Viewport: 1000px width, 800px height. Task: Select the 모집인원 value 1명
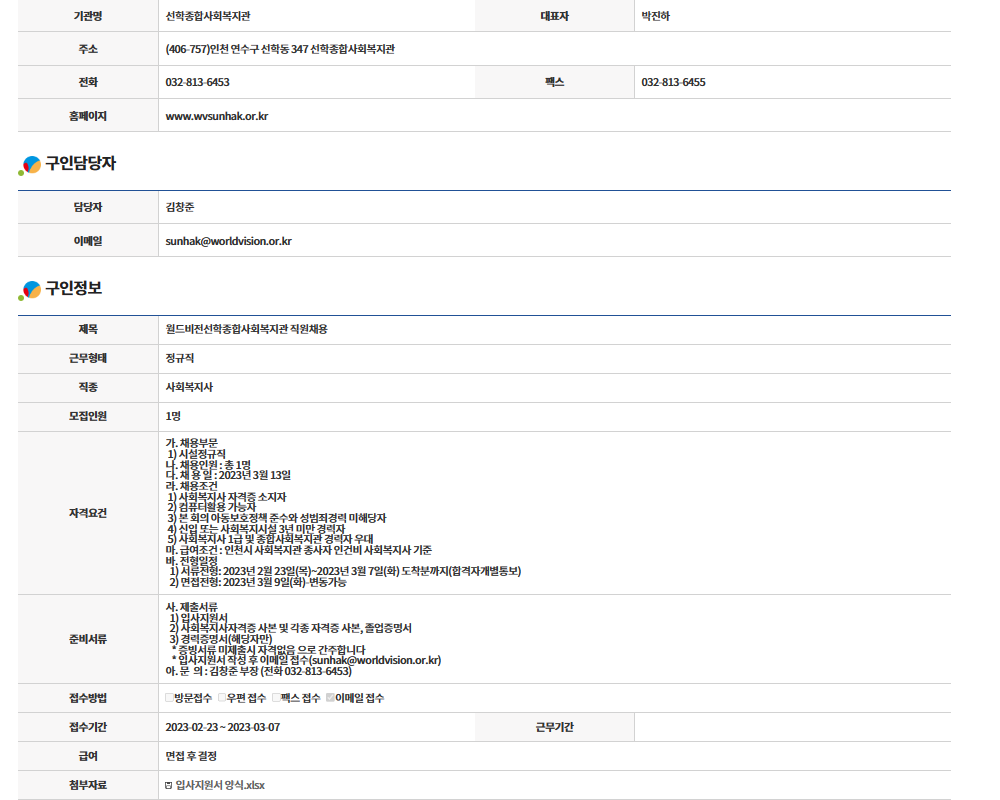tap(173, 416)
